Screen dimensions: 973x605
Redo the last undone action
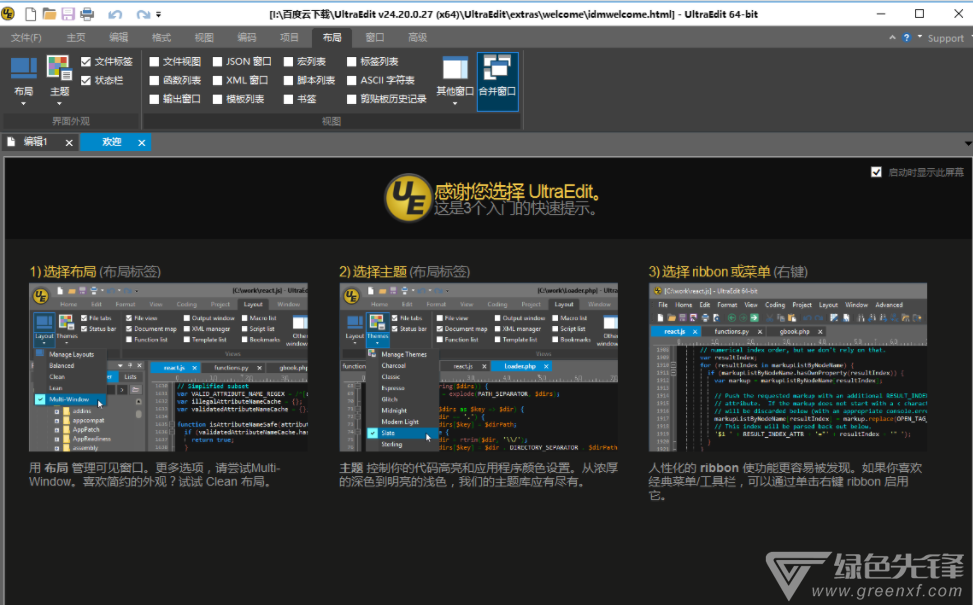pyautogui.click(x=143, y=14)
